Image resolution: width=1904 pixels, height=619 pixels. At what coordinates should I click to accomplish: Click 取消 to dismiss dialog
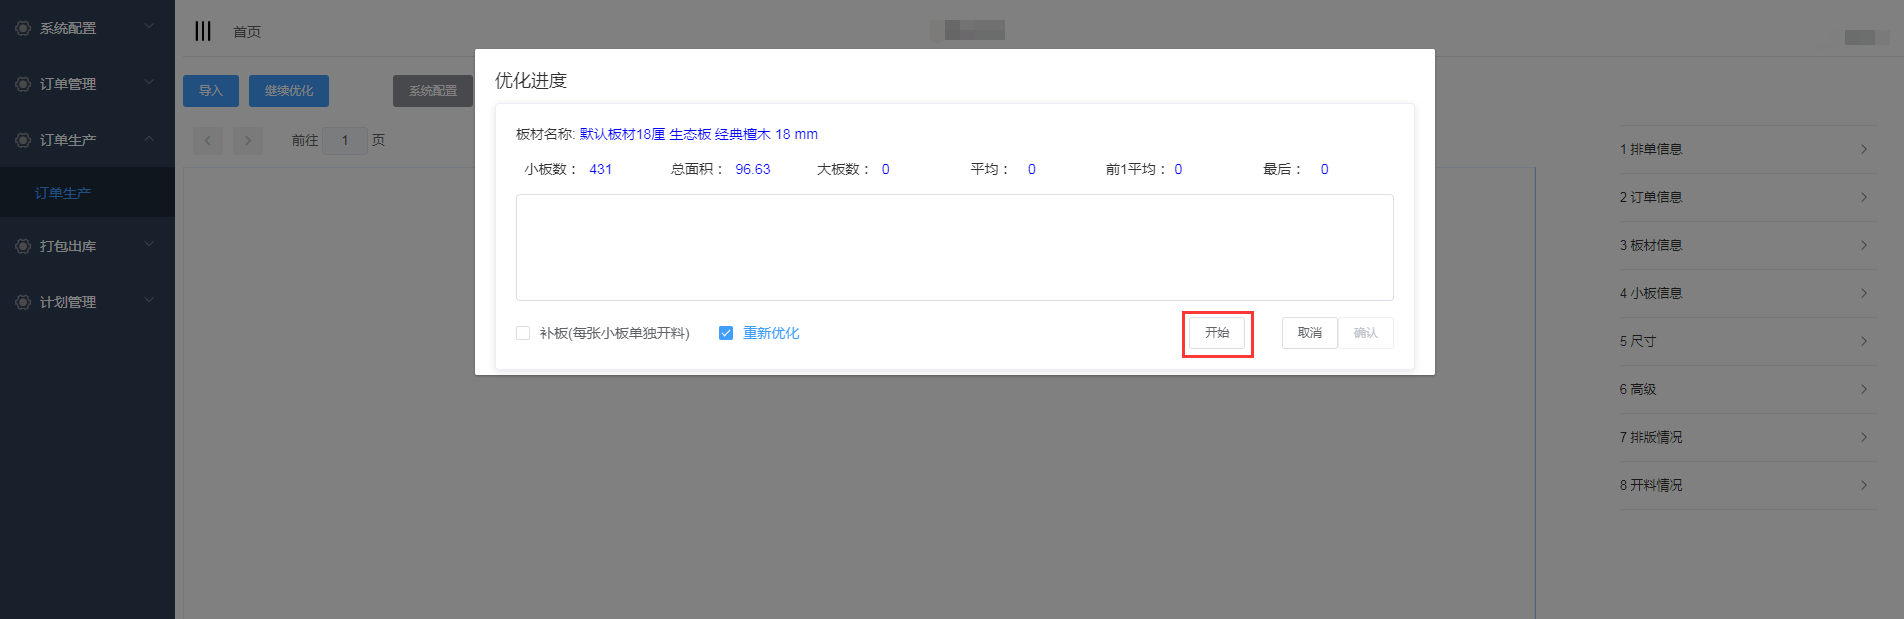click(x=1309, y=333)
